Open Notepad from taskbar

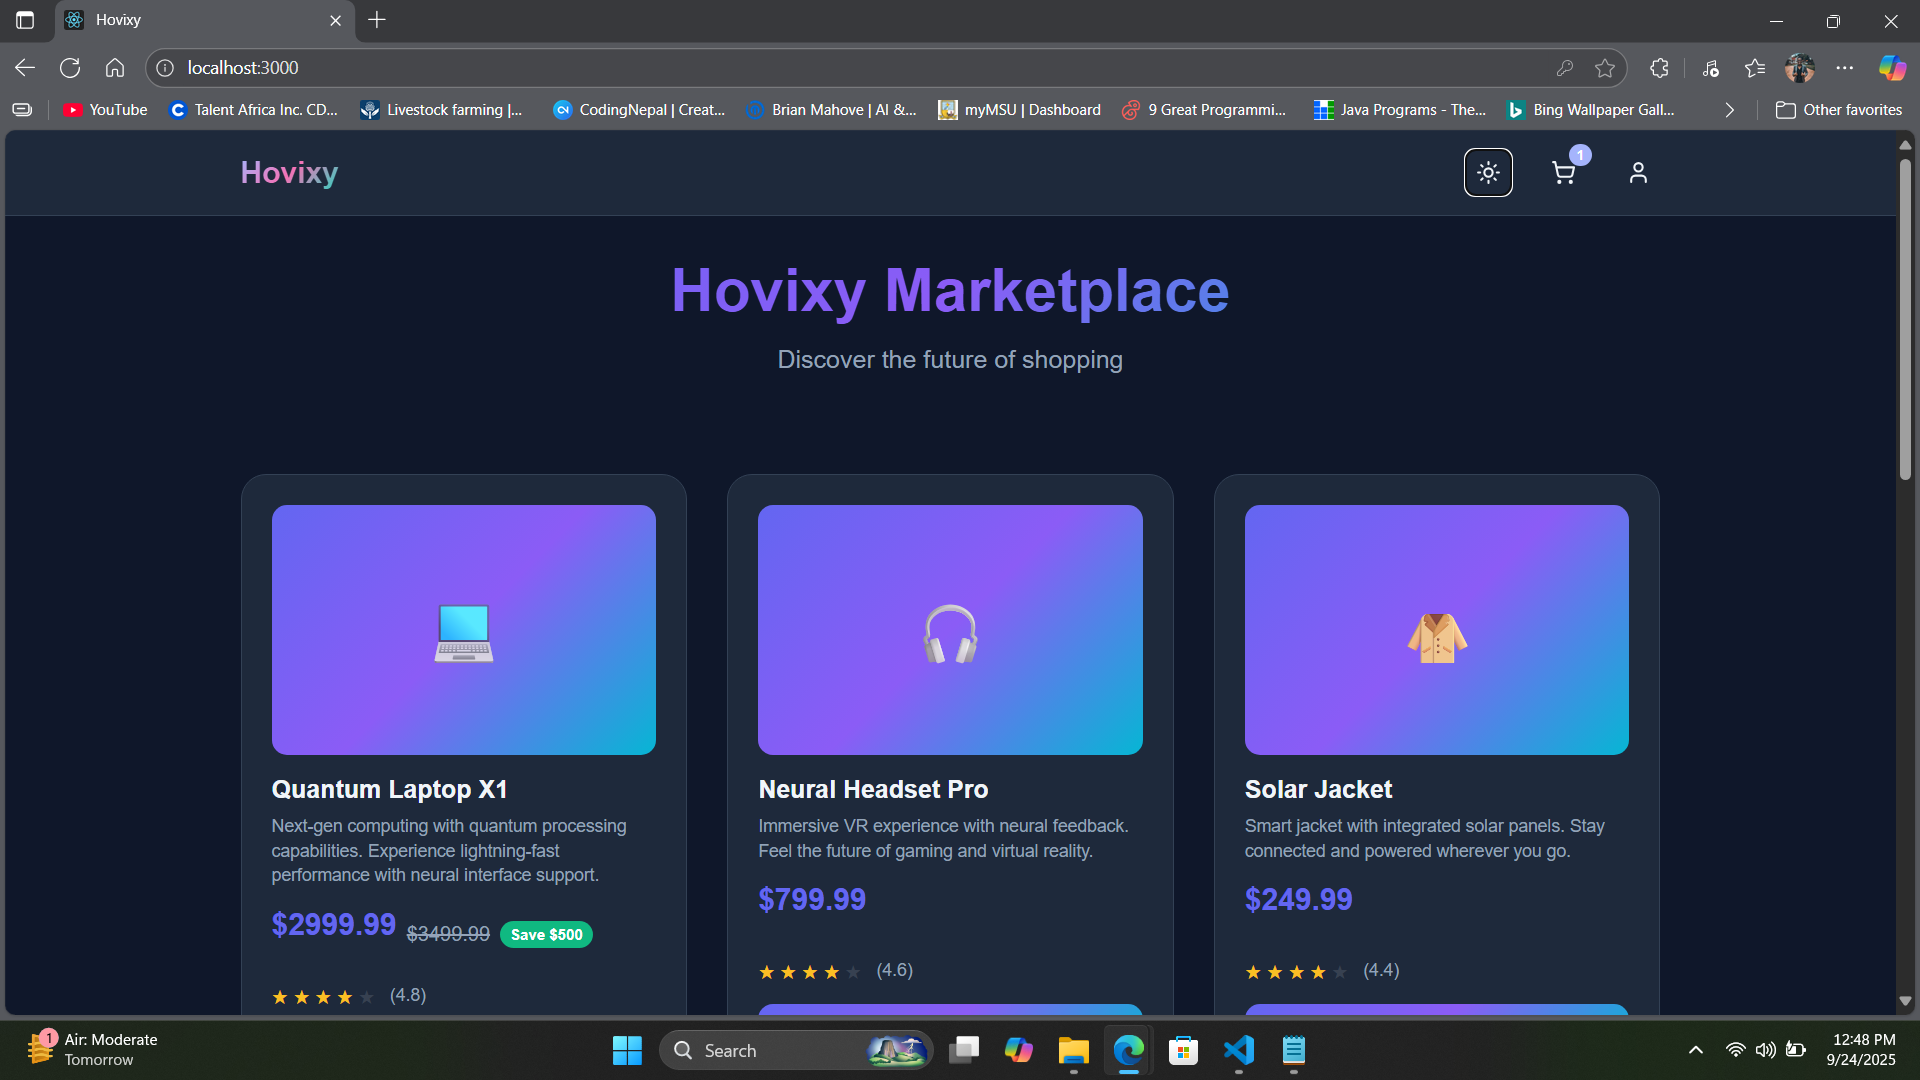[x=1294, y=1050]
